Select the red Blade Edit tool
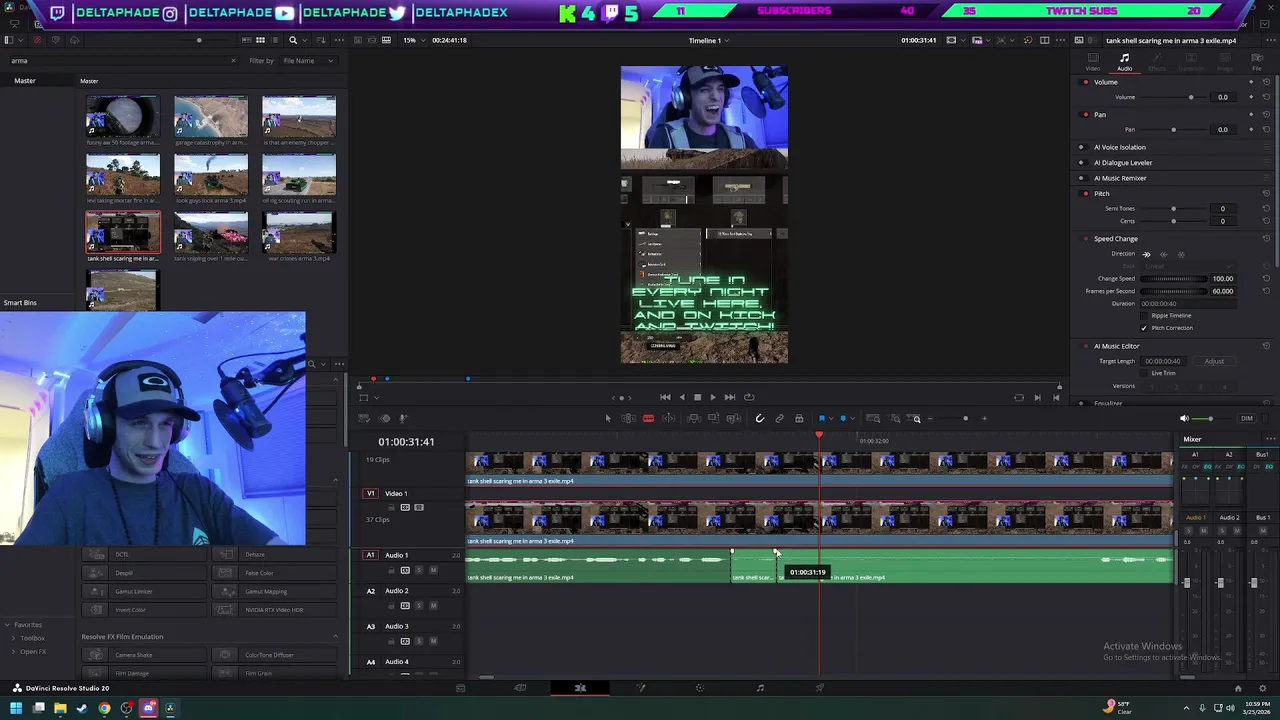The image size is (1280, 720). coord(648,418)
